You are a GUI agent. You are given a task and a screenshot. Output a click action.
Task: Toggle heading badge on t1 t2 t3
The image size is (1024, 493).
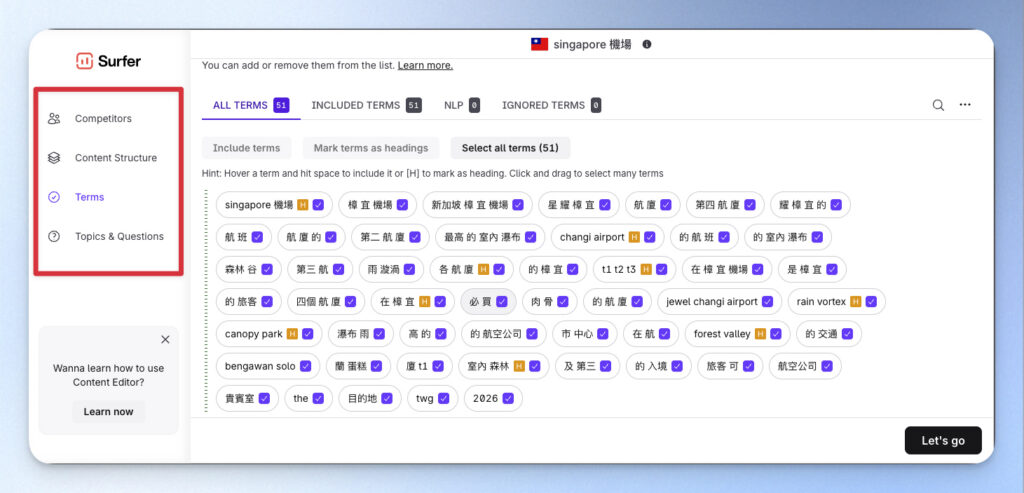[x=646, y=269]
